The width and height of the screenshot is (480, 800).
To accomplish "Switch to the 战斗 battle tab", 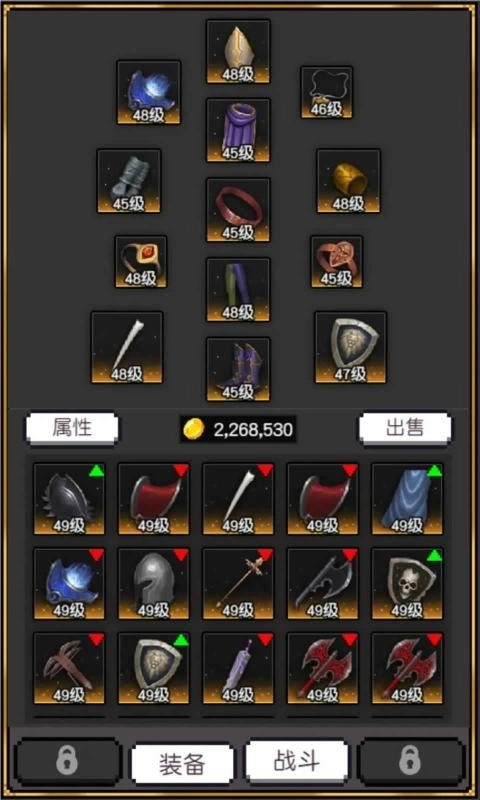I will (x=297, y=761).
